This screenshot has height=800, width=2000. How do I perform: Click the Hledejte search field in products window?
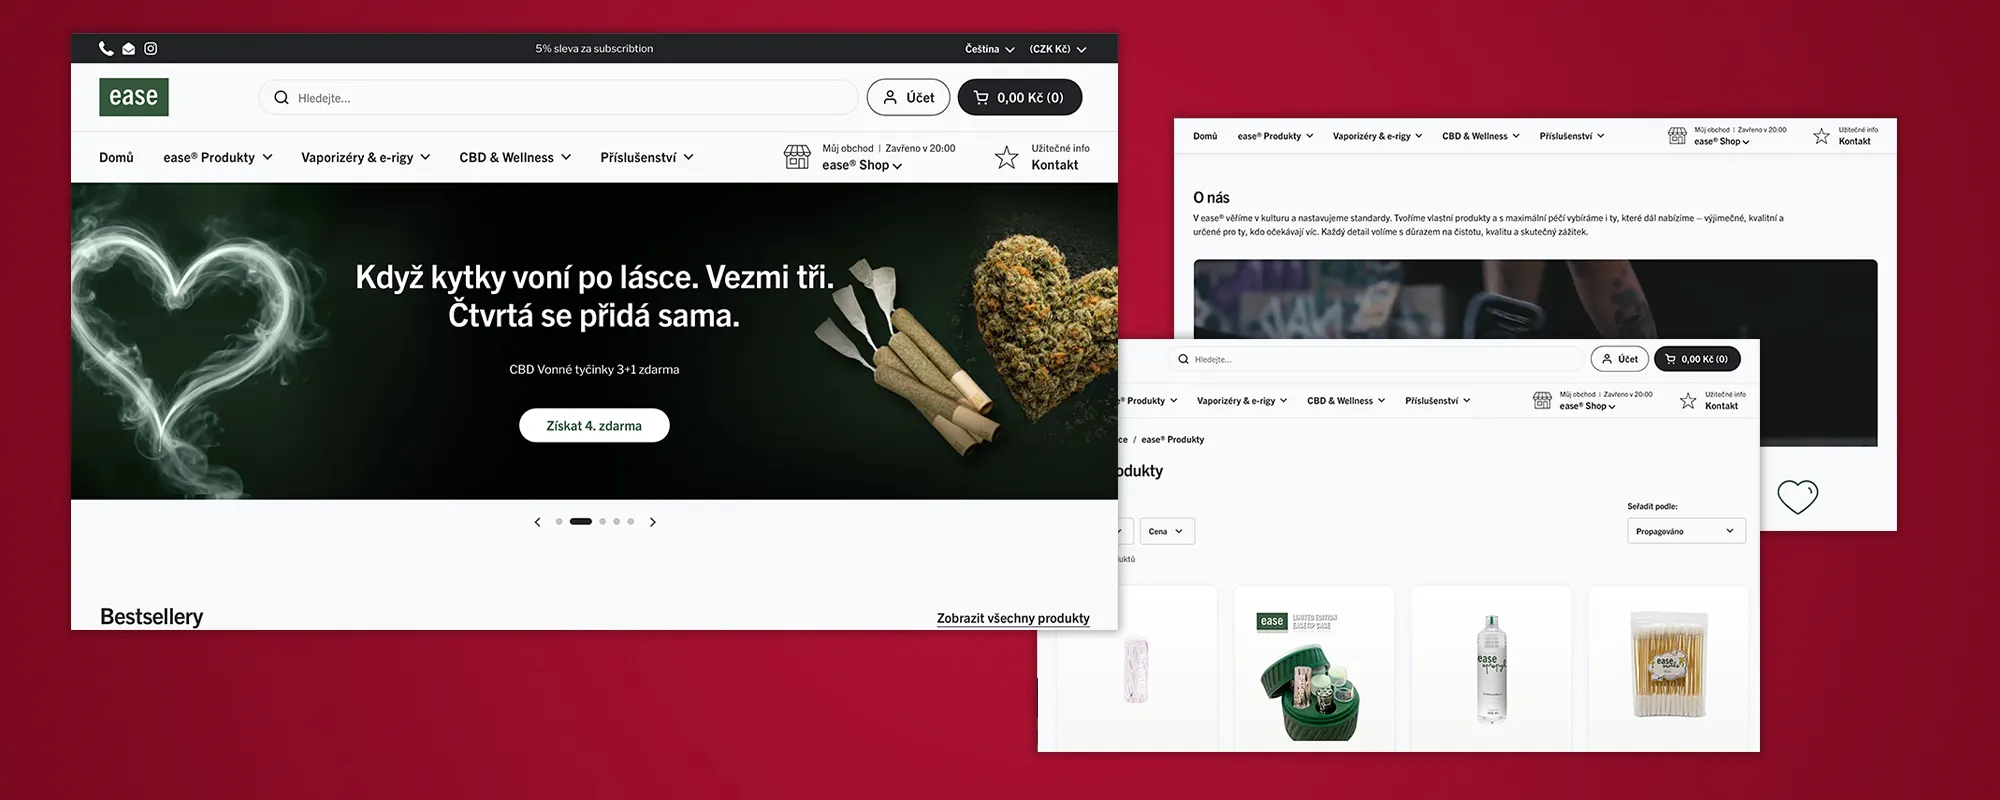[x=1376, y=359]
